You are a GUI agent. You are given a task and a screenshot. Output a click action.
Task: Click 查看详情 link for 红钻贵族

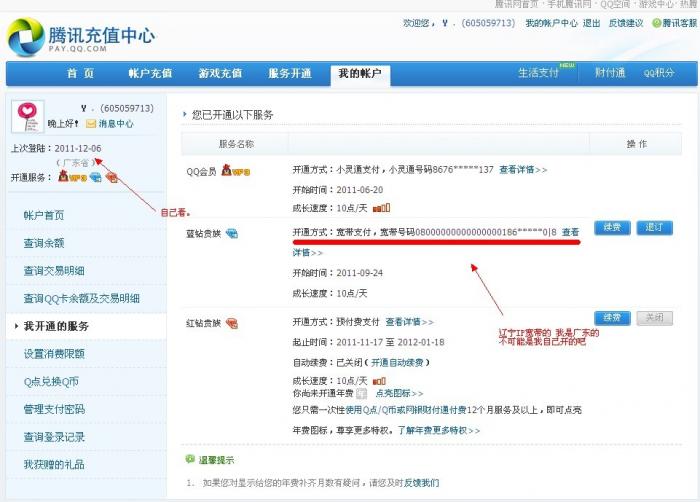click(x=409, y=322)
